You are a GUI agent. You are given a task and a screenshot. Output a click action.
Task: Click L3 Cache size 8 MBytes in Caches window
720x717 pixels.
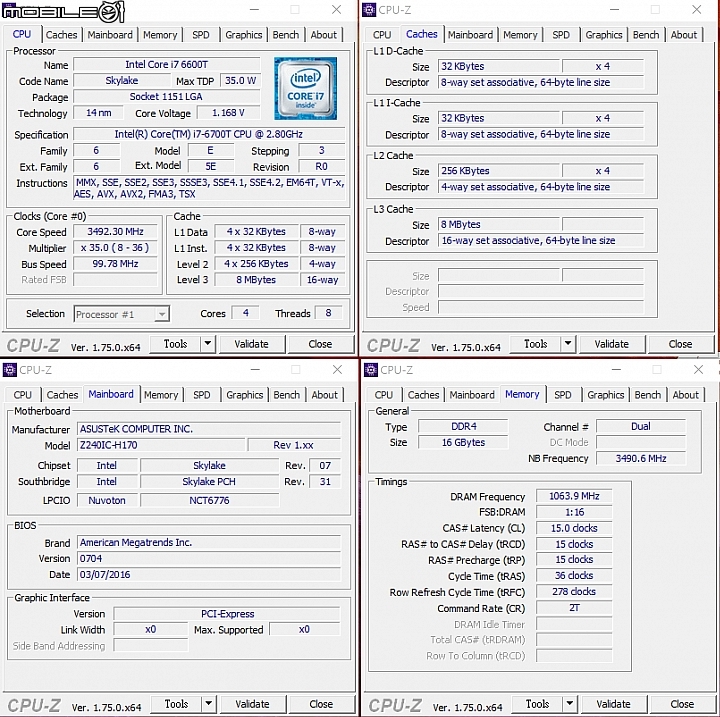click(x=499, y=224)
